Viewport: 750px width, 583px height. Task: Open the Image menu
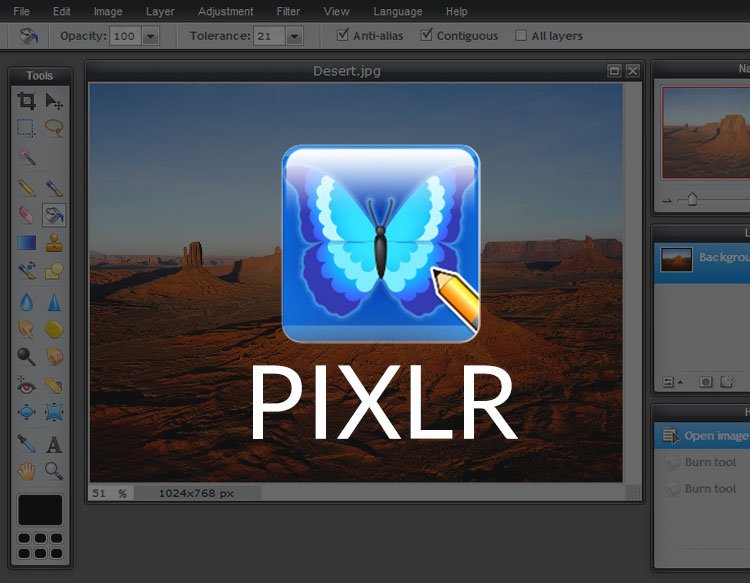pos(108,11)
